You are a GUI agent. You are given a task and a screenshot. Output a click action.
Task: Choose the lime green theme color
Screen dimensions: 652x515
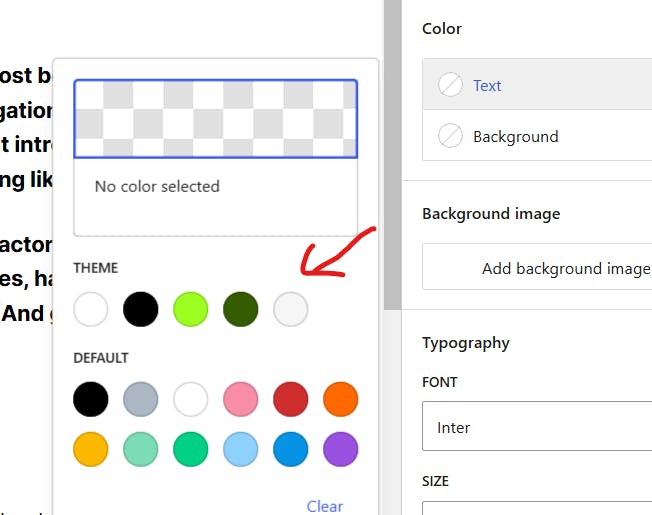coord(190,309)
